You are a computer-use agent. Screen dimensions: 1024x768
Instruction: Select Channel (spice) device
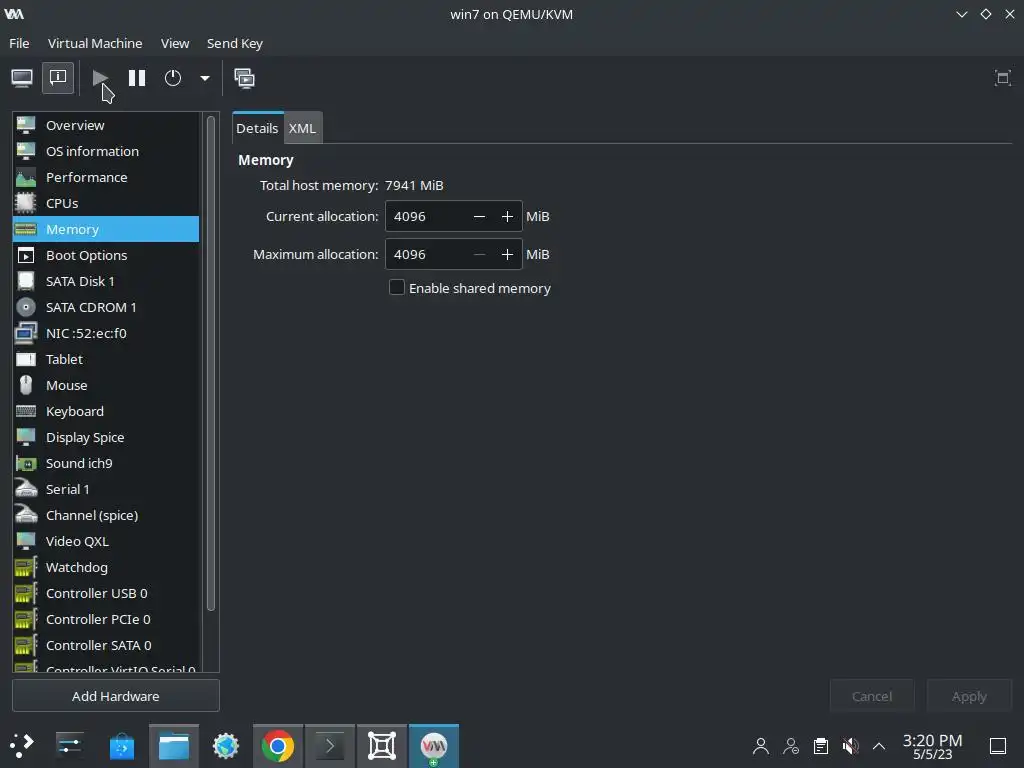pyautogui.click(x=106, y=515)
